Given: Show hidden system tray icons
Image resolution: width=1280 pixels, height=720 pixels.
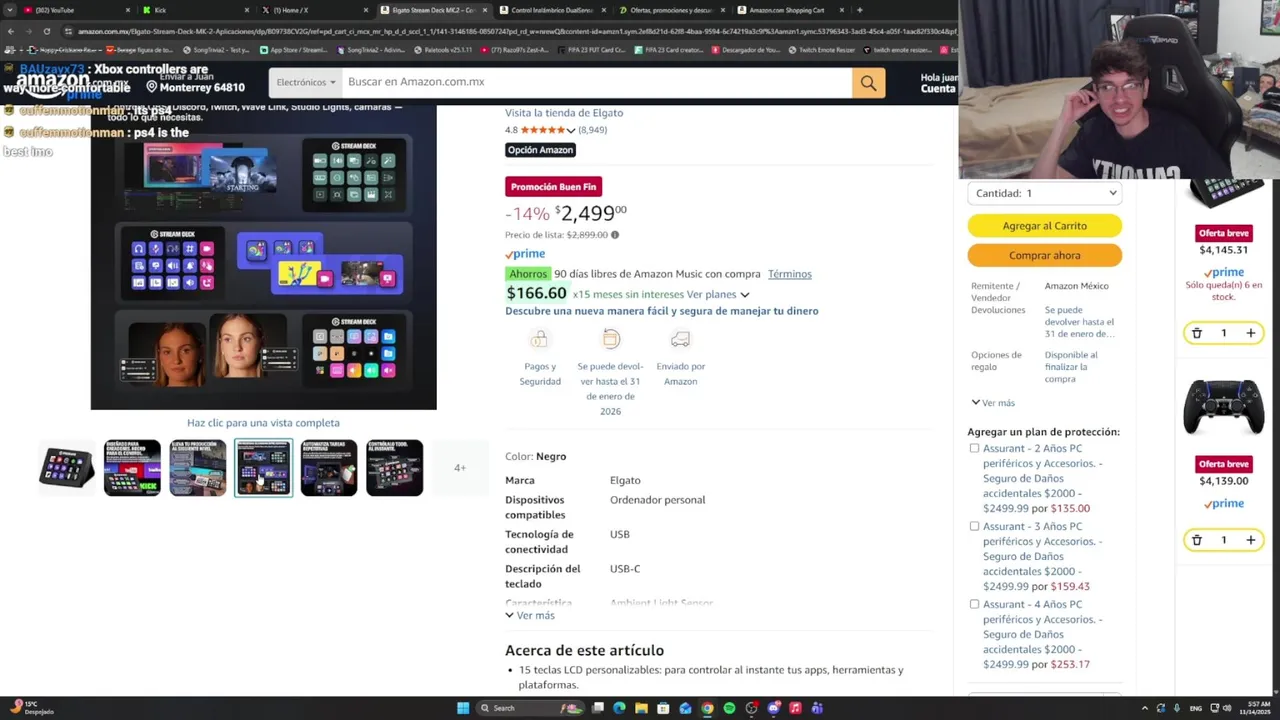Looking at the screenshot, I should coord(1146,708).
